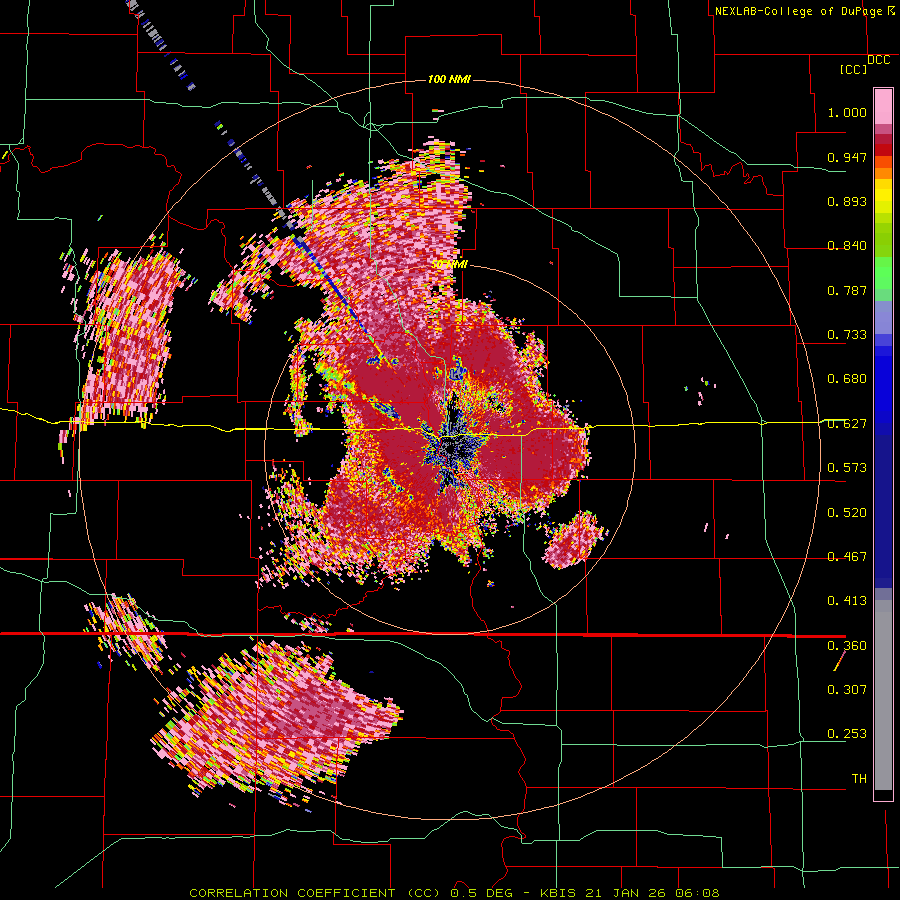Click the TH threshold label
Screen dimensions: 900x900
859,778
